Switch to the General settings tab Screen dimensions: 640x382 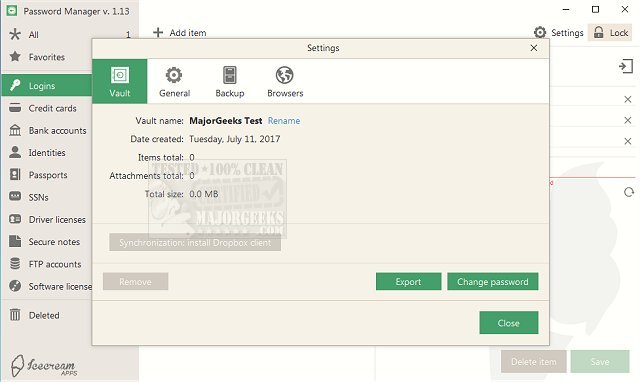coord(174,81)
